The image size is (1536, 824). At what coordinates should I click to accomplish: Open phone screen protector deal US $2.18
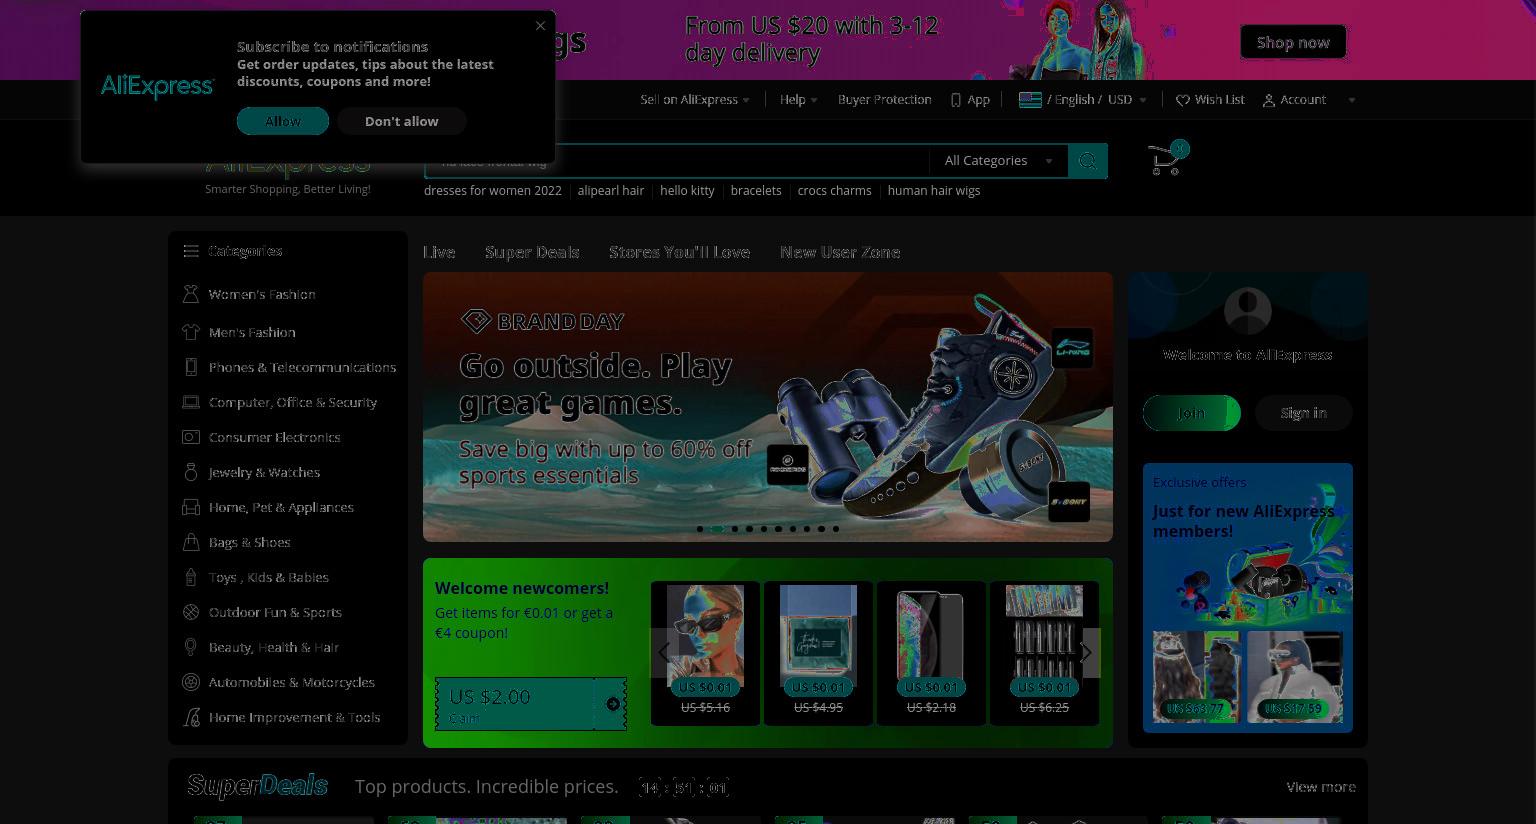point(931,653)
